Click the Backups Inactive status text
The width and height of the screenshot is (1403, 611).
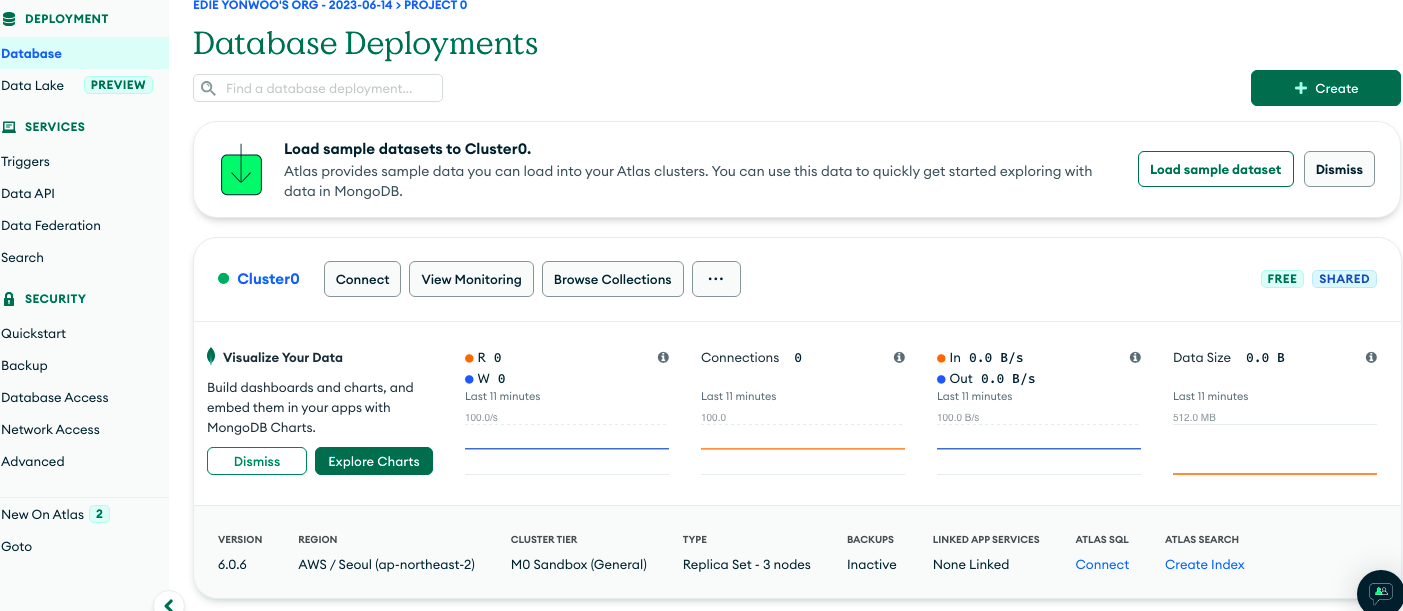872,564
